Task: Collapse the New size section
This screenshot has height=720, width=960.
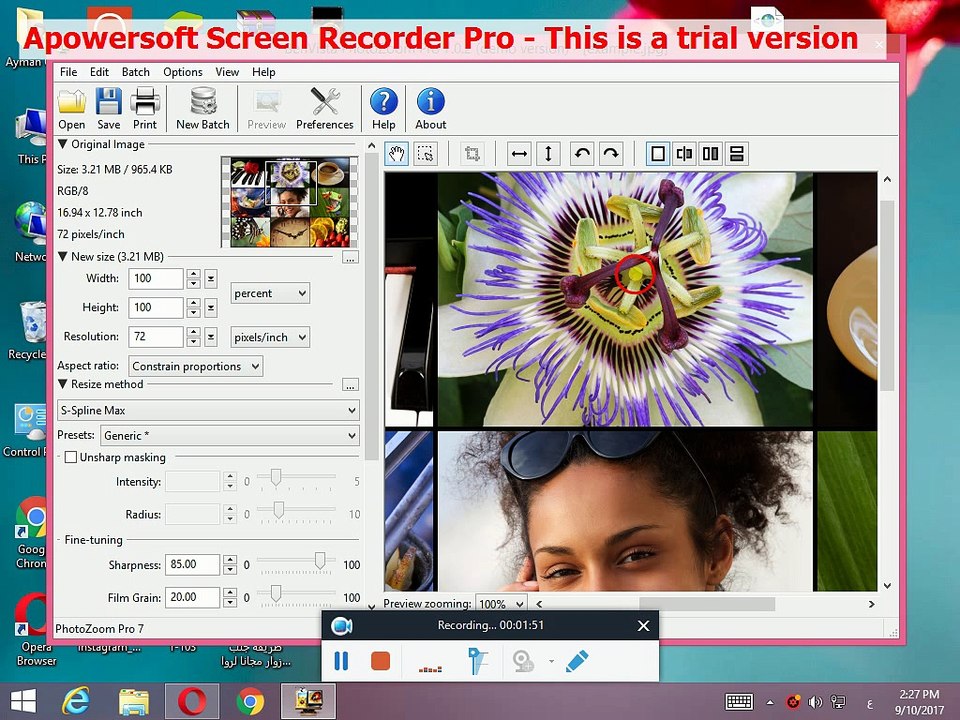Action: point(62,257)
